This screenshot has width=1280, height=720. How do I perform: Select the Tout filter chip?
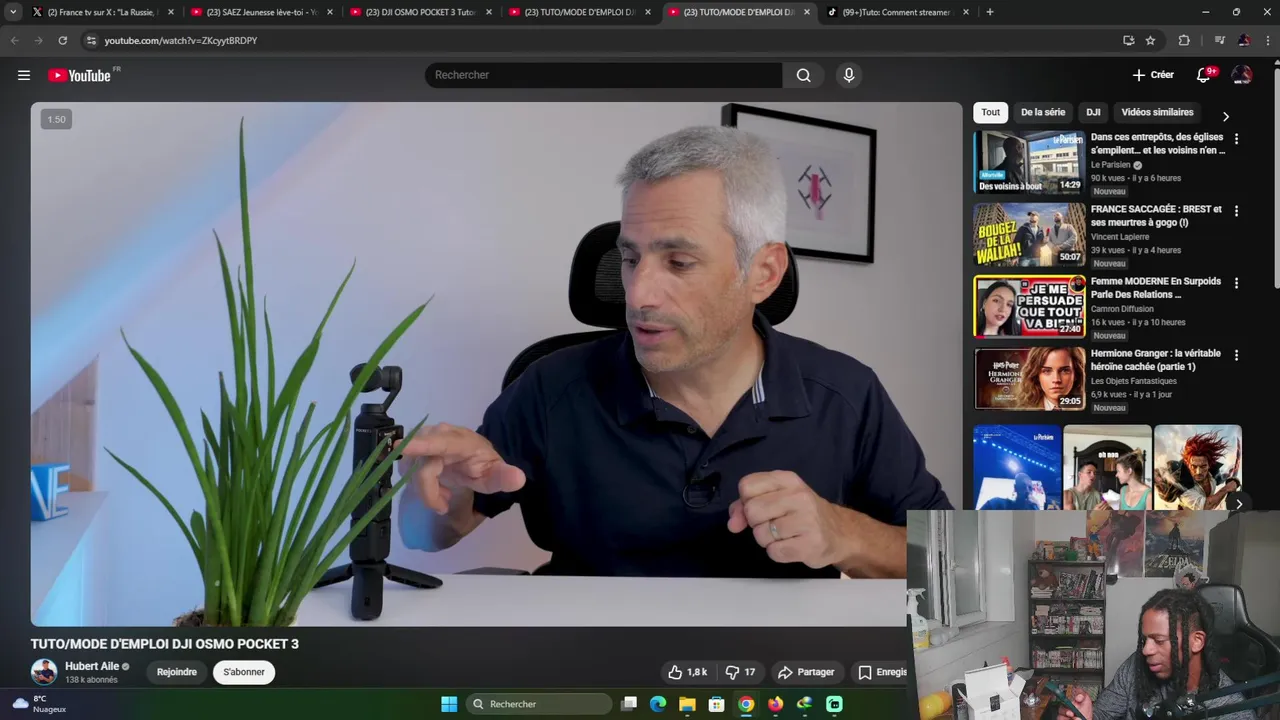click(x=990, y=112)
